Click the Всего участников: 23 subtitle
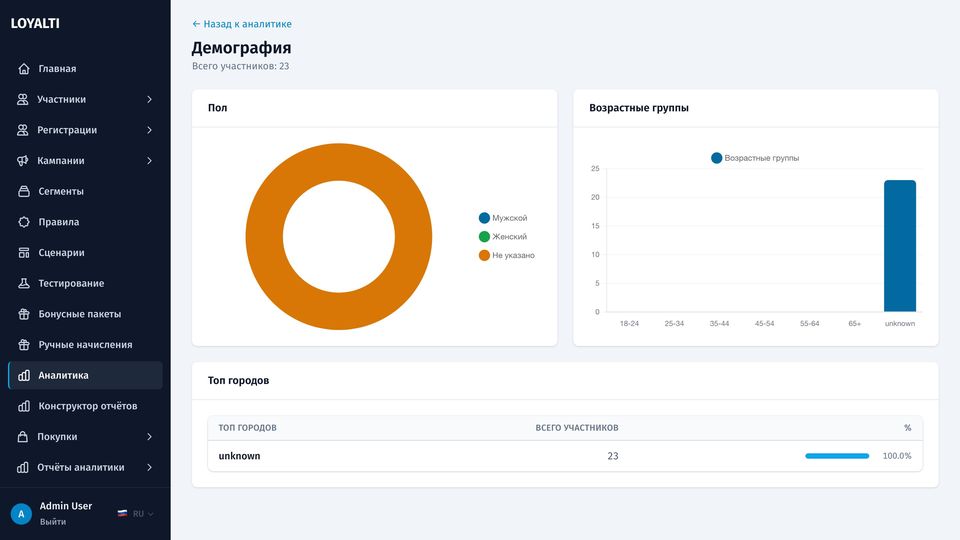The image size is (960, 540). (241, 66)
